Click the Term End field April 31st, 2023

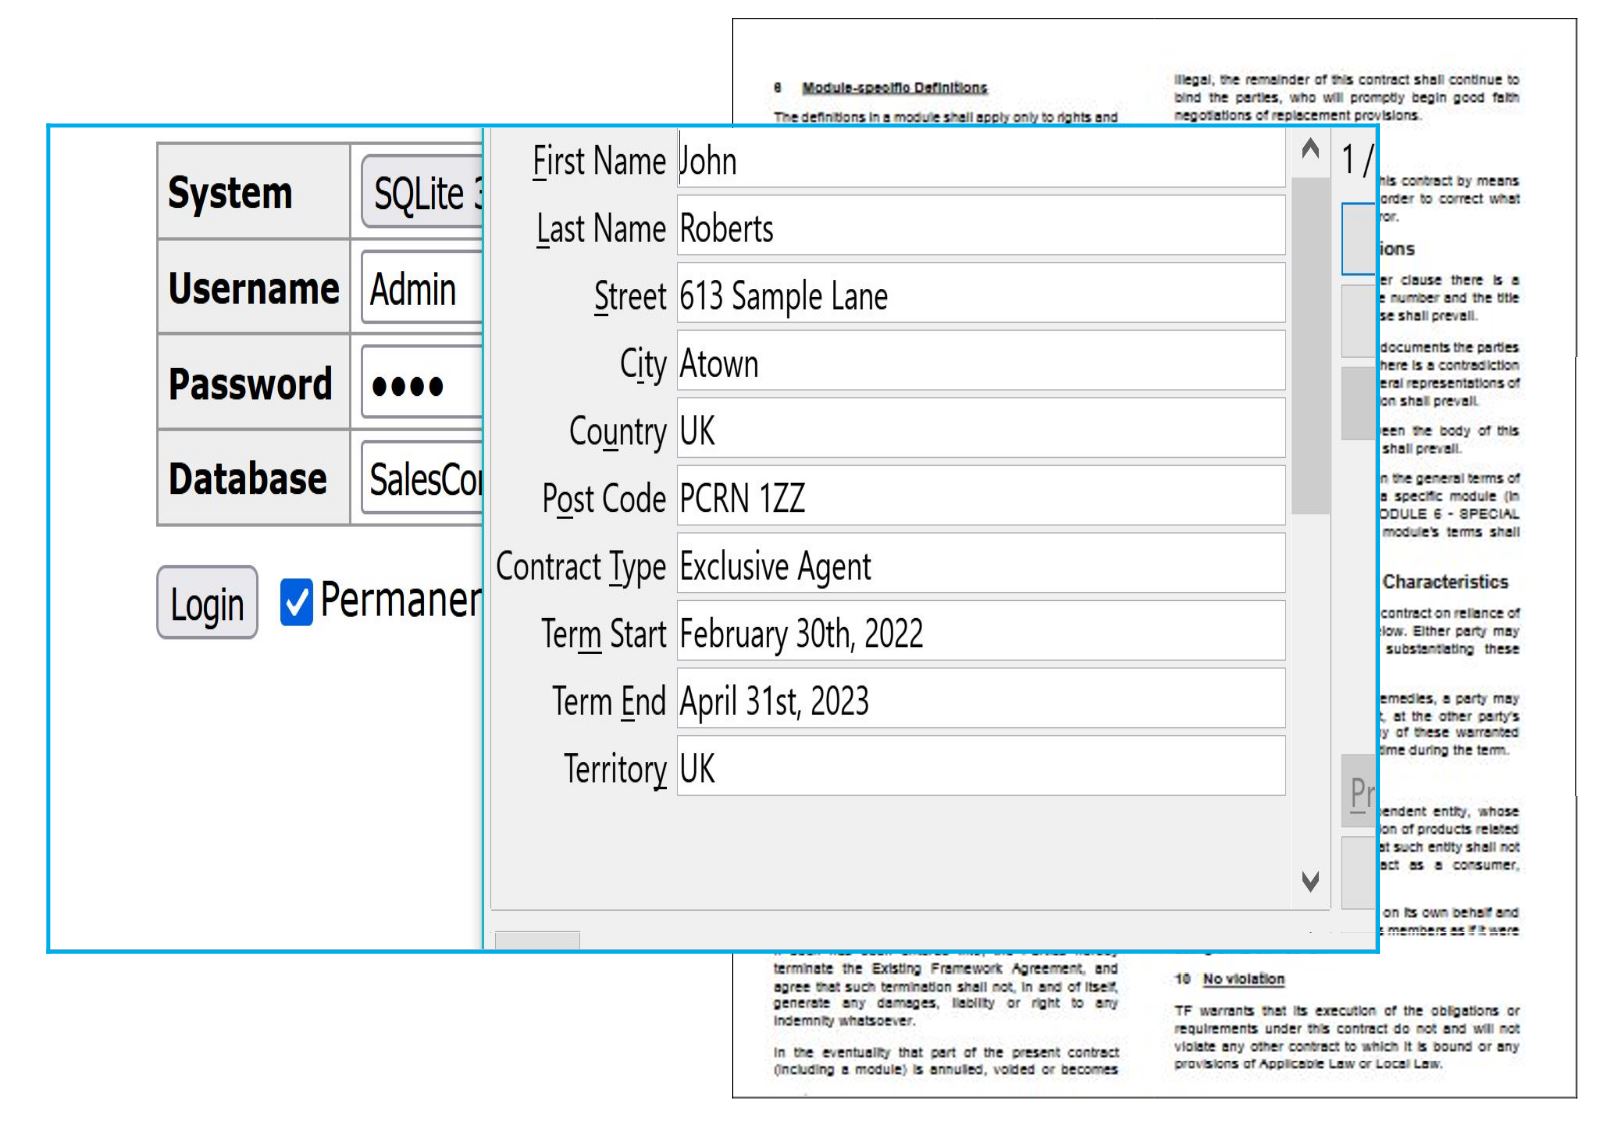(981, 698)
